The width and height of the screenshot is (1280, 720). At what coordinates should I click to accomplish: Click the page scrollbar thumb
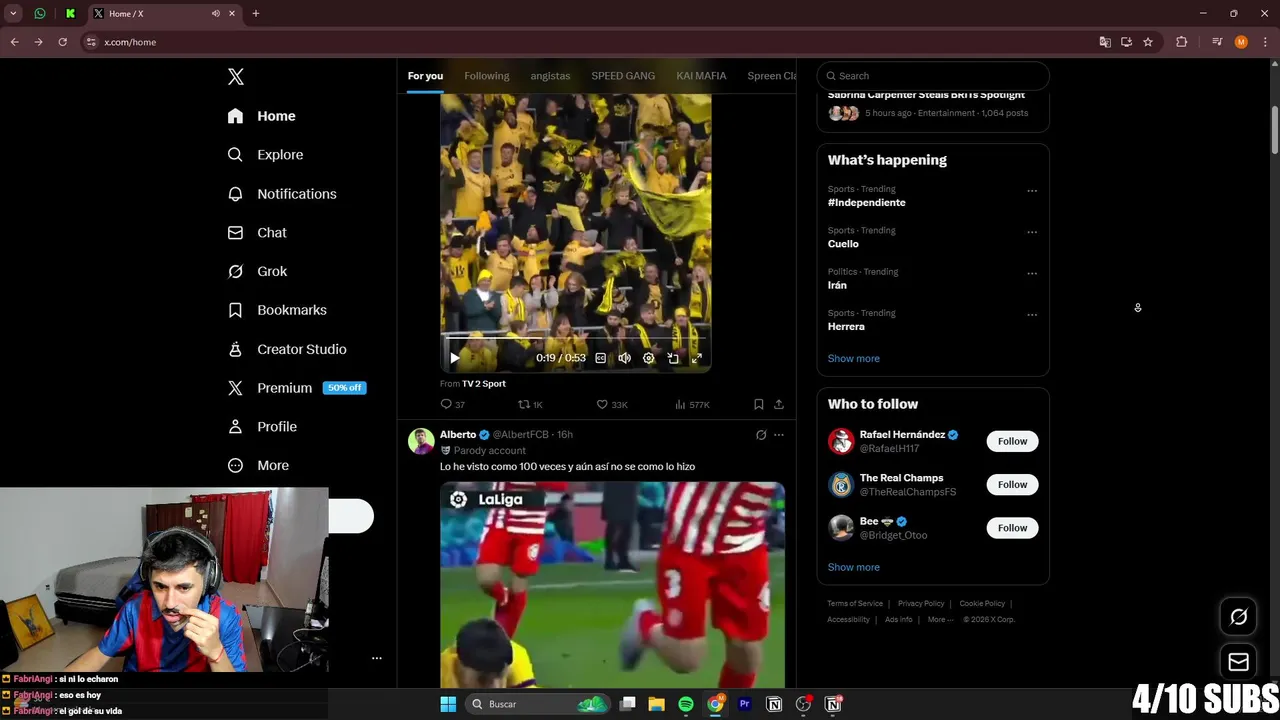[1275, 130]
